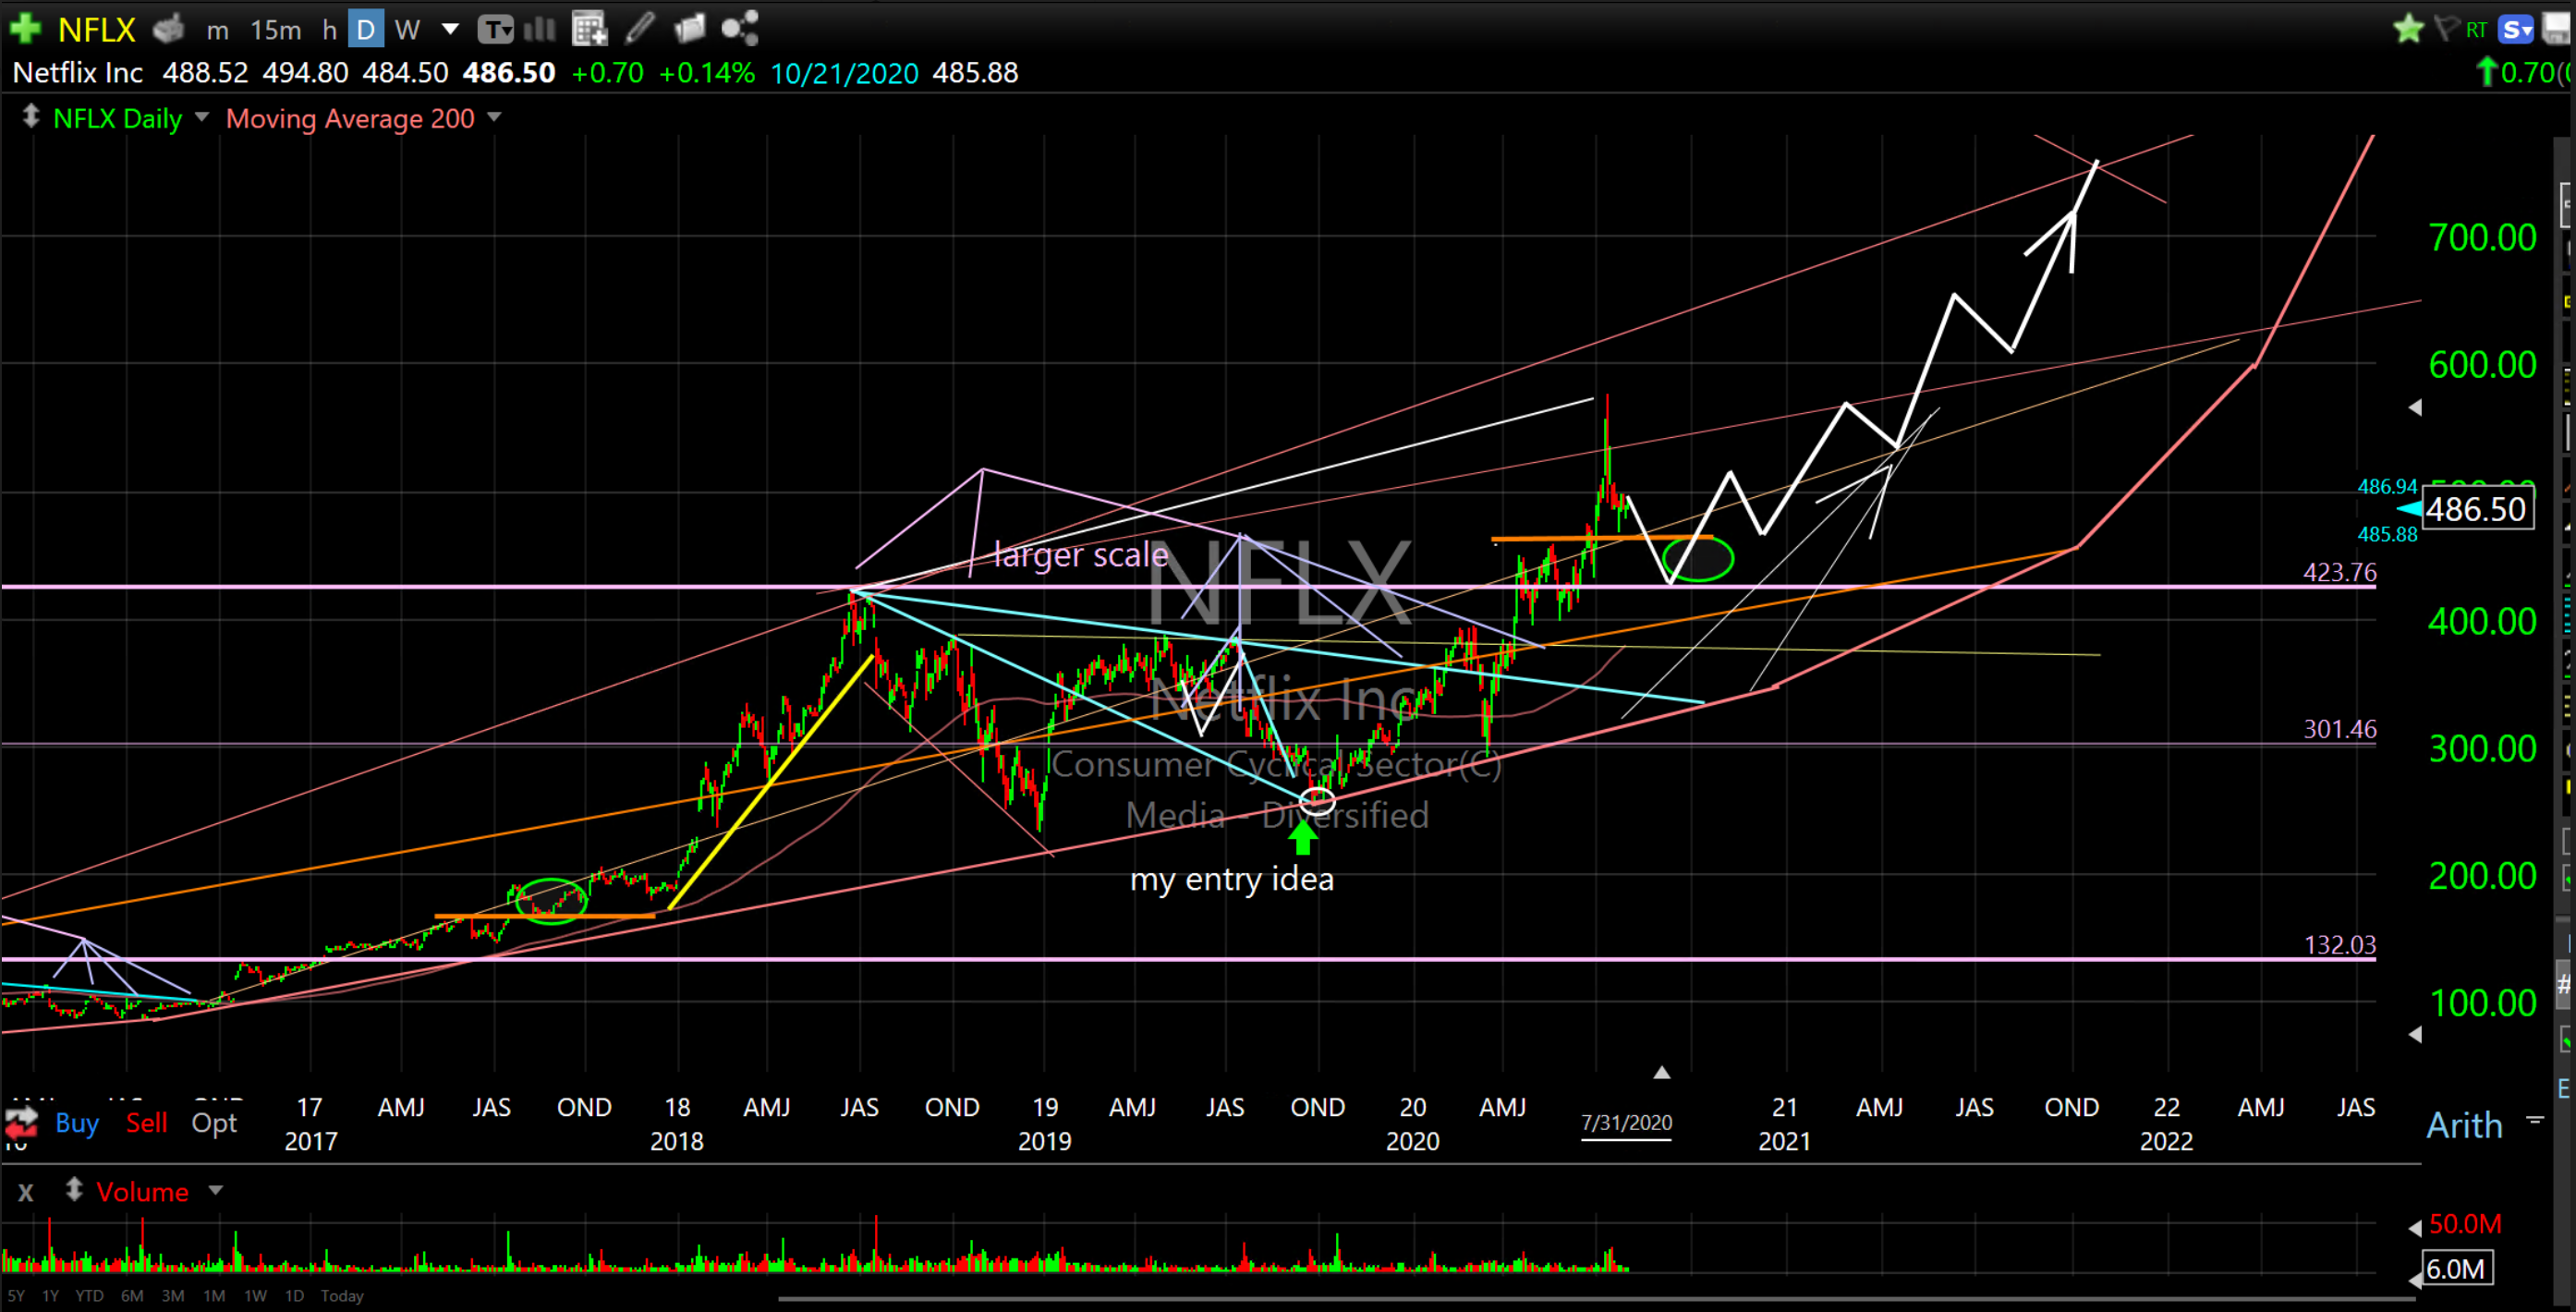Expand the Volume indicator dropdown
This screenshot has width=2576, height=1312.
[215, 1190]
